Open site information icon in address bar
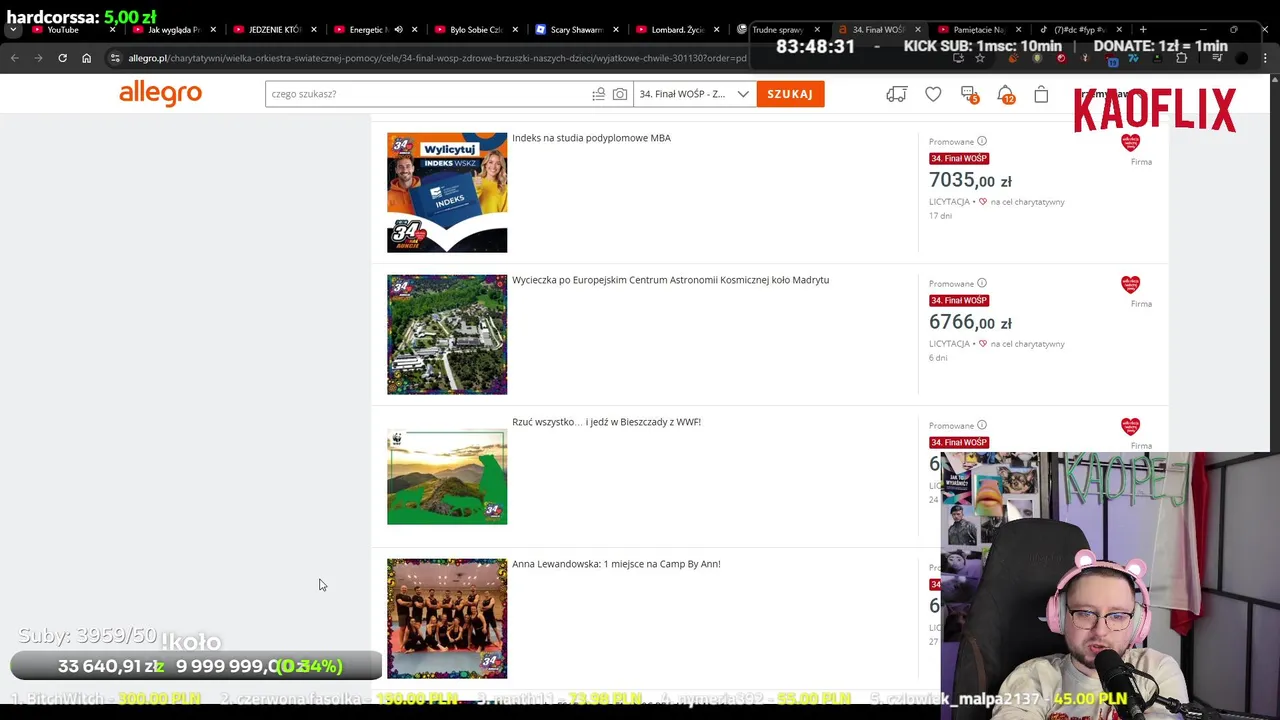 [x=115, y=58]
